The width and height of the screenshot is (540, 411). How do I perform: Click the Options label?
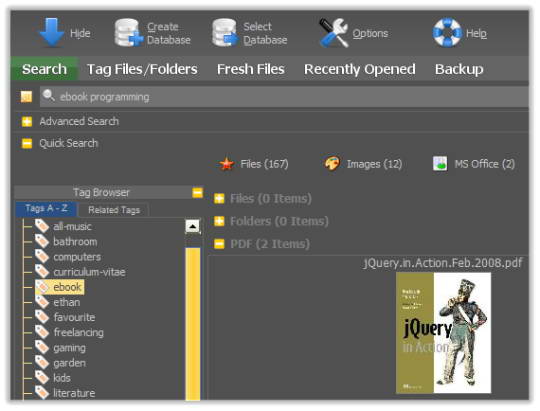(x=370, y=33)
